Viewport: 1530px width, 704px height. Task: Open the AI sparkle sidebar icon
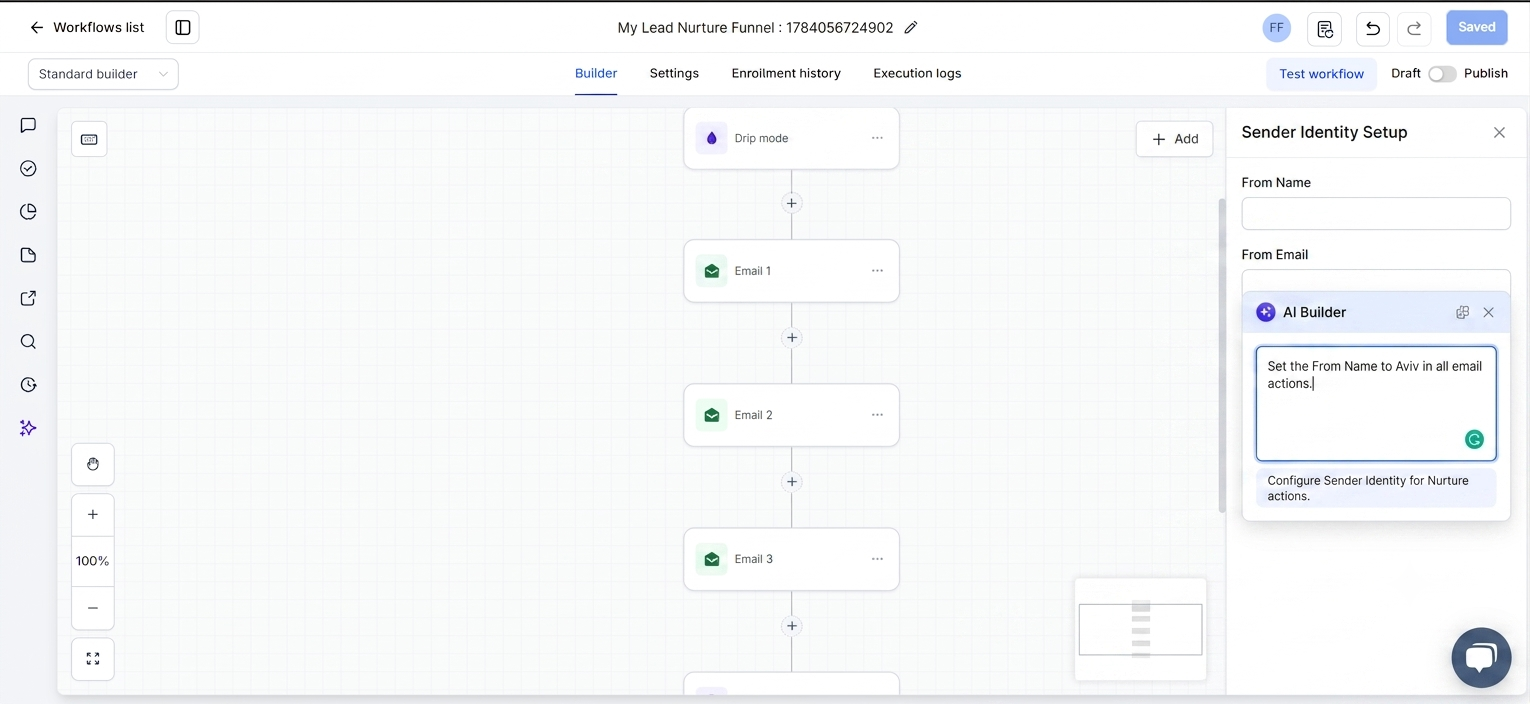(x=28, y=428)
